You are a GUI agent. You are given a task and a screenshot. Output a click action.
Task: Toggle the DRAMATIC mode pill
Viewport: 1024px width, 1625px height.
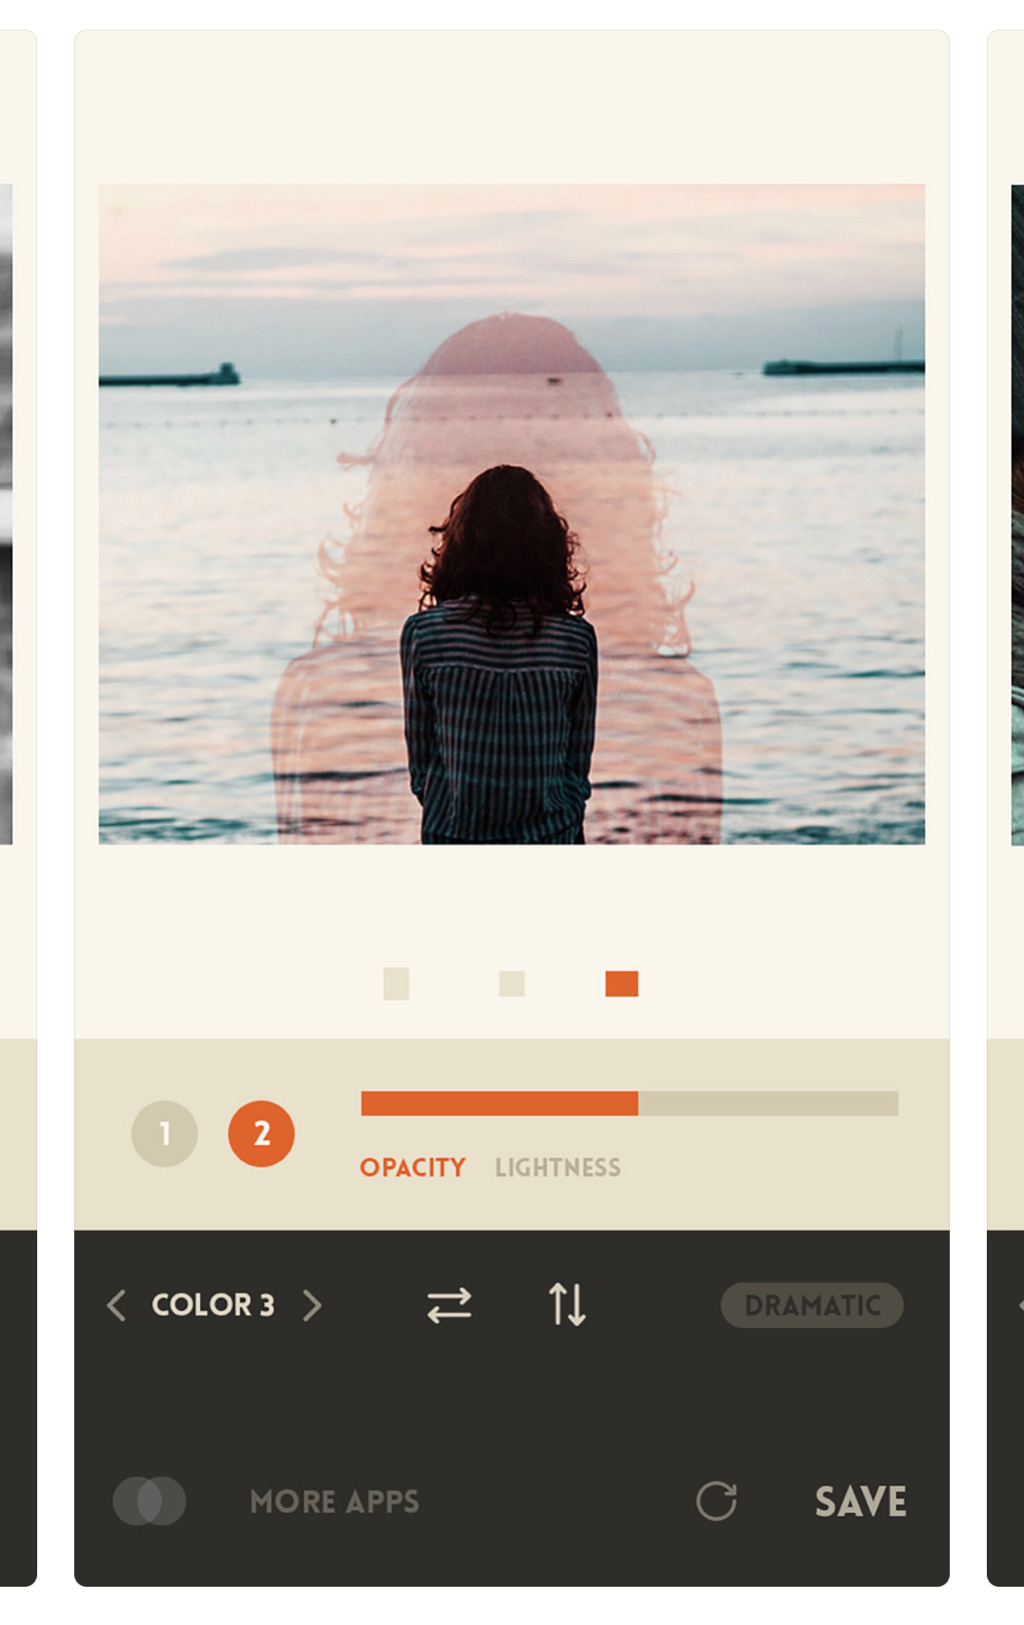[812, 1305]
